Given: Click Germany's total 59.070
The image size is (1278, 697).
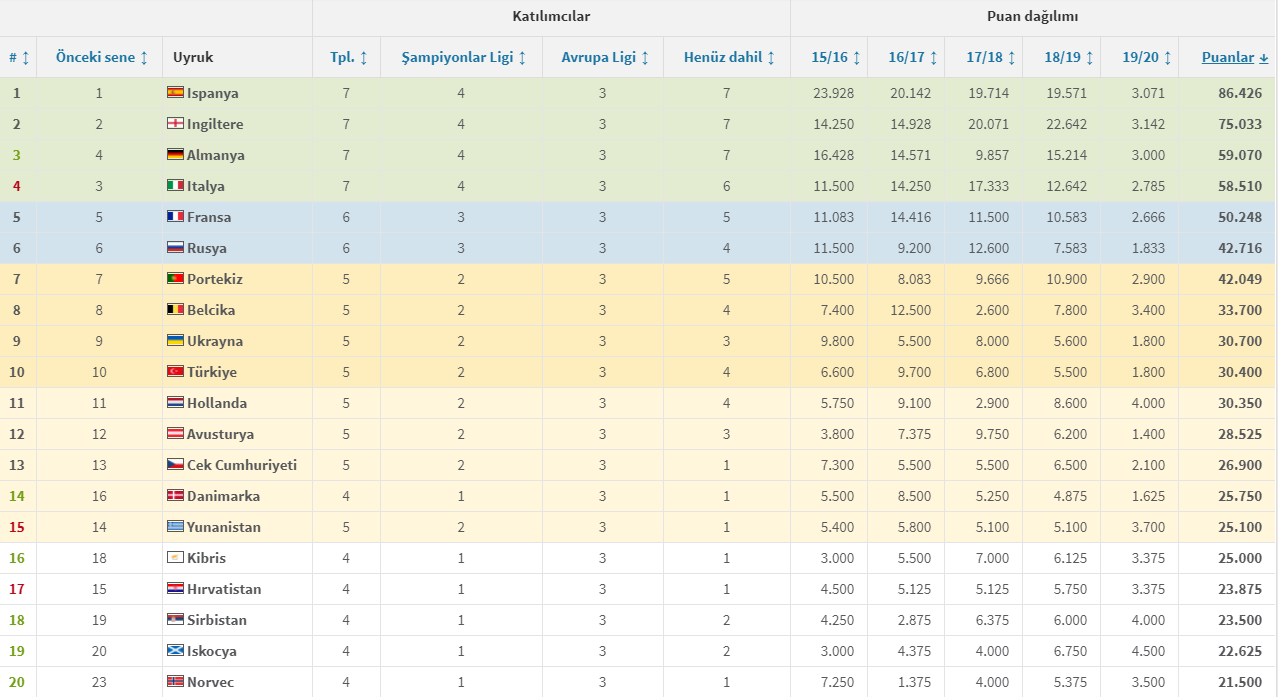Looking at the screenshot, I should (x=1240, y=155).
